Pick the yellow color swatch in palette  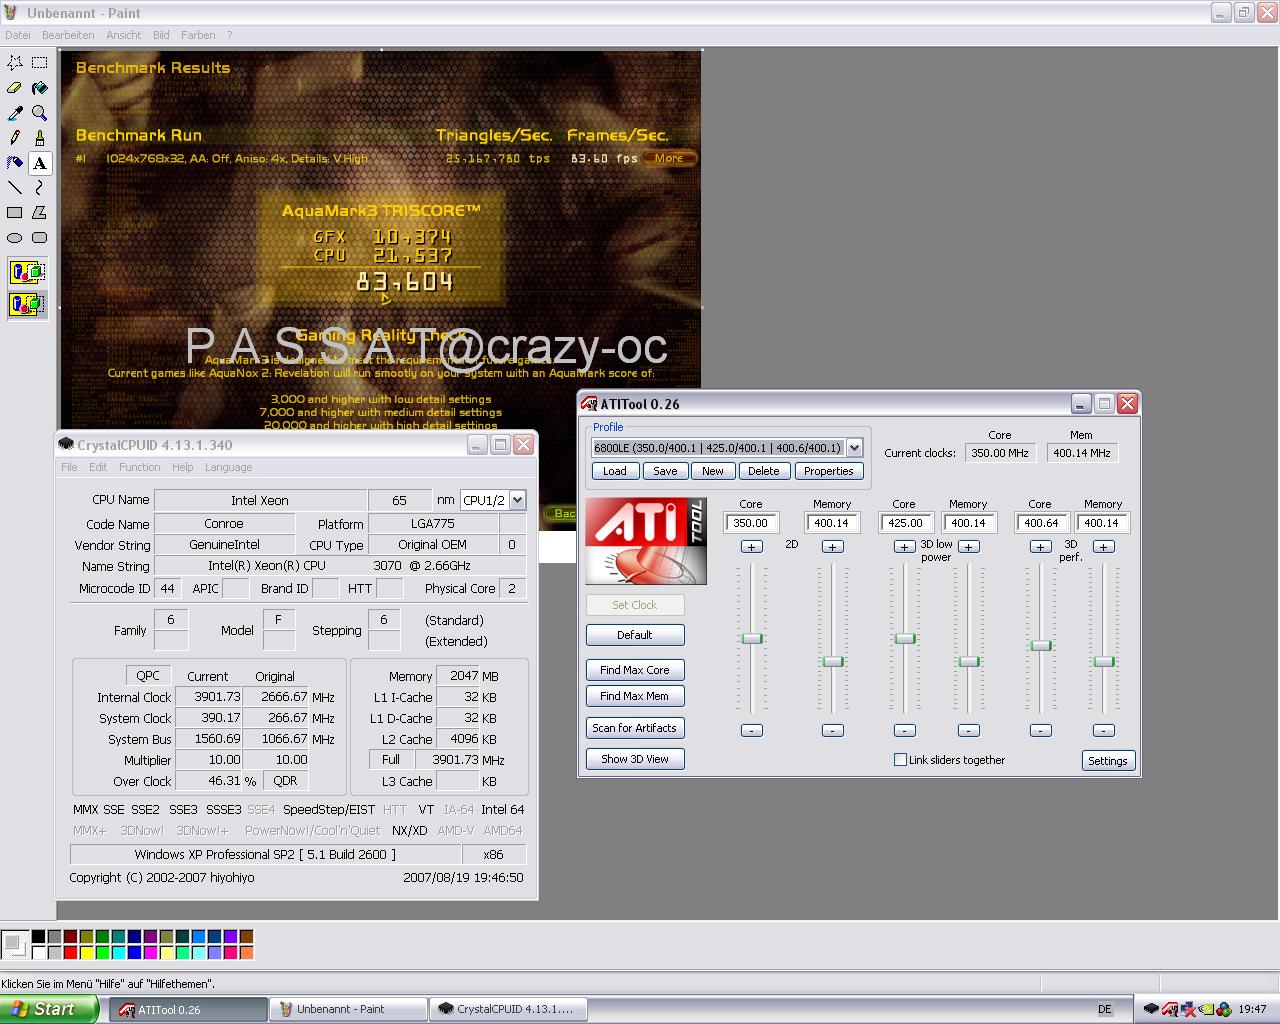86,952
